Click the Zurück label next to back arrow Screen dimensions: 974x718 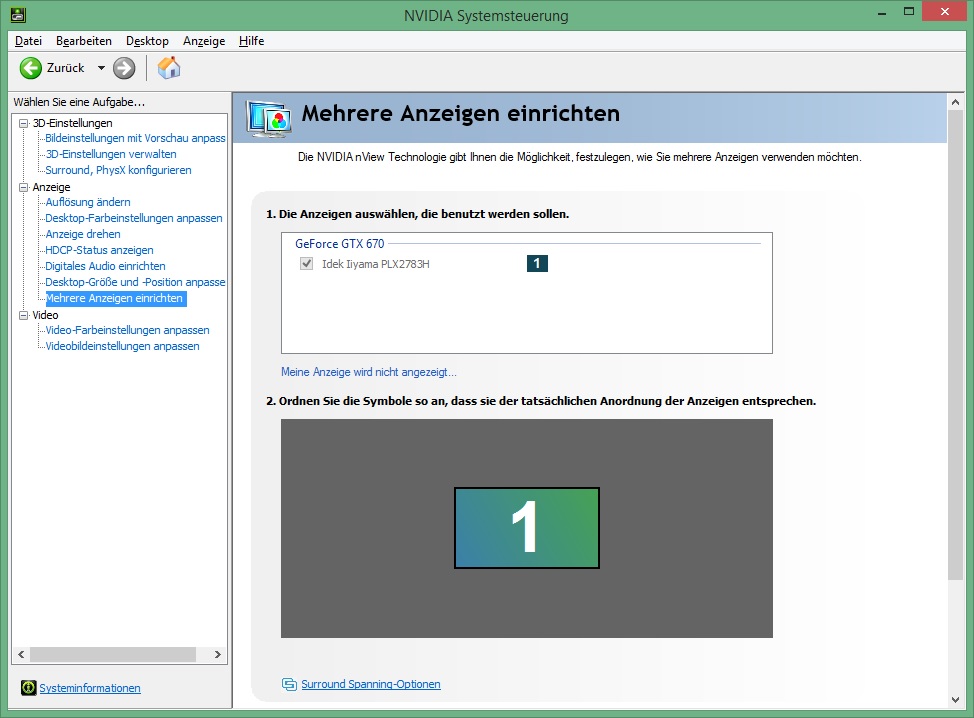(65, 68)
